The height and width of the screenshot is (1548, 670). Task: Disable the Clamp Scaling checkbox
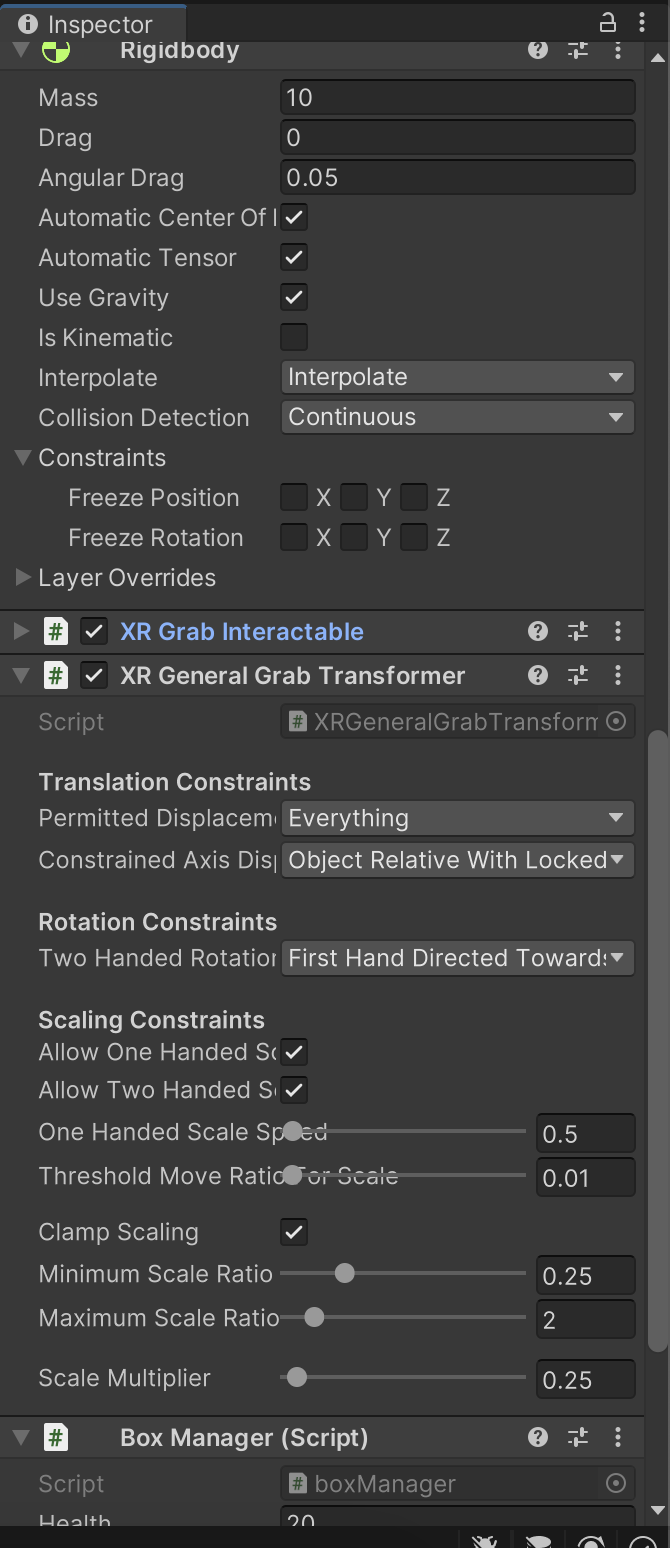point(294,1231)
